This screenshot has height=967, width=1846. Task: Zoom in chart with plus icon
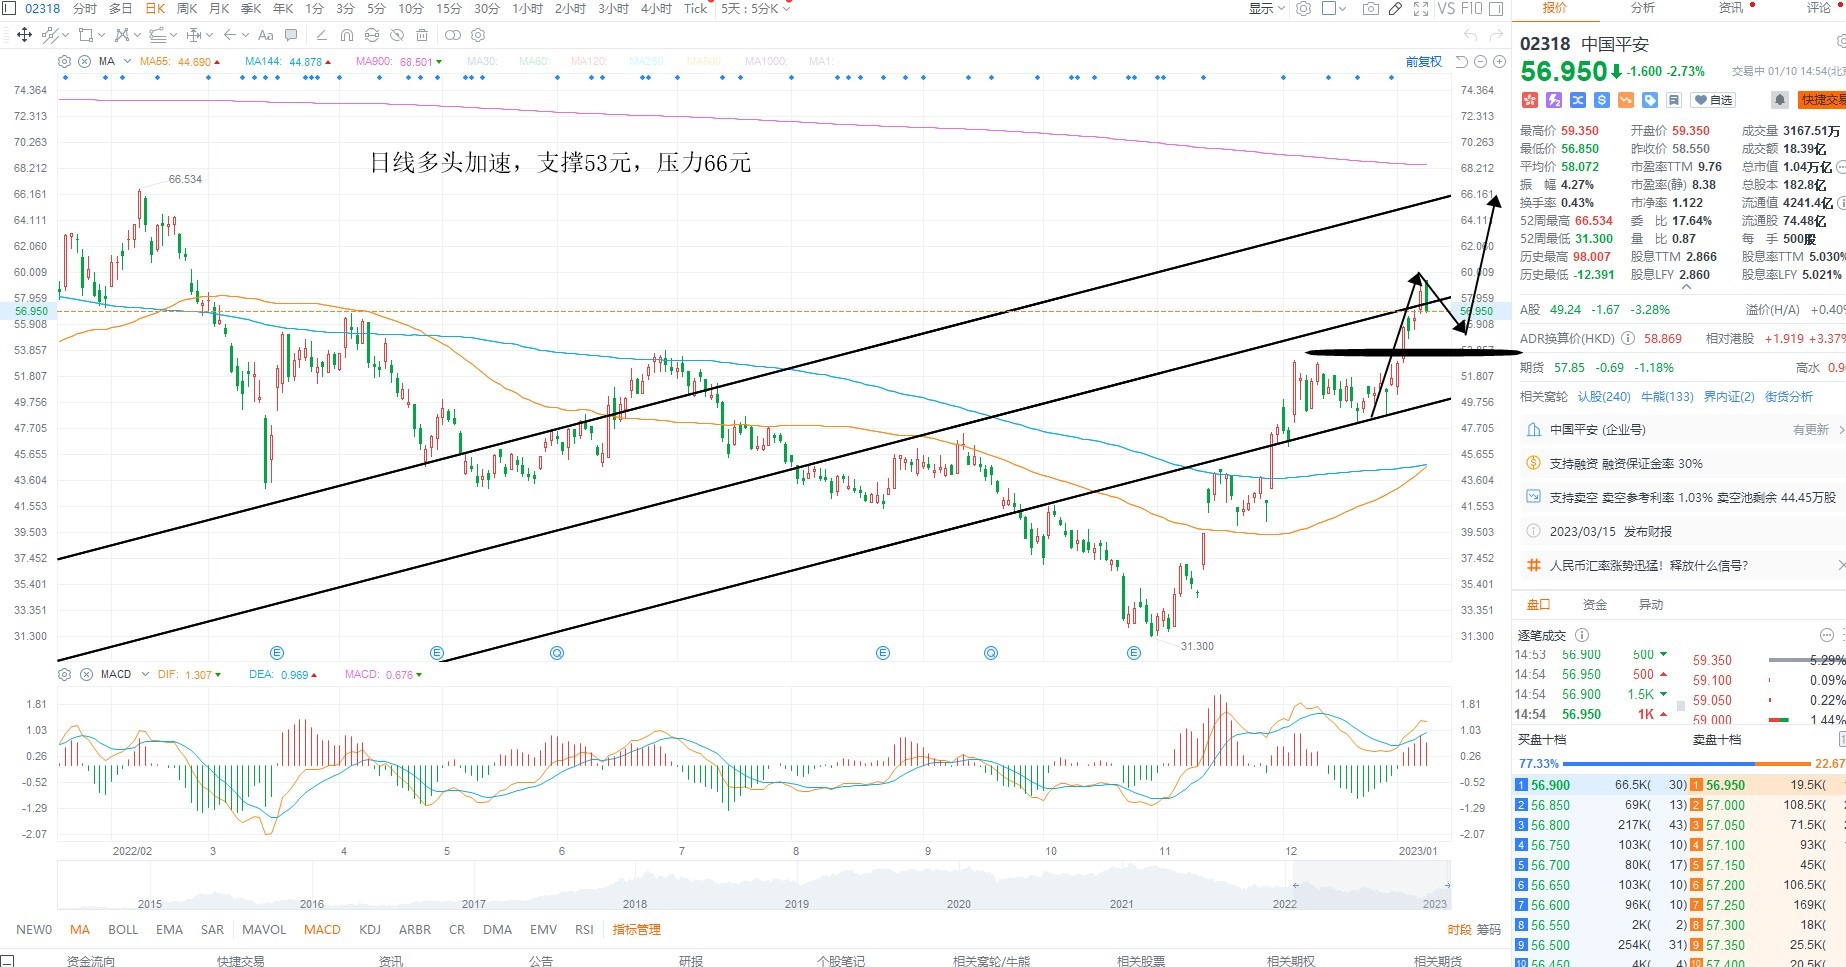click(1499, 62)
